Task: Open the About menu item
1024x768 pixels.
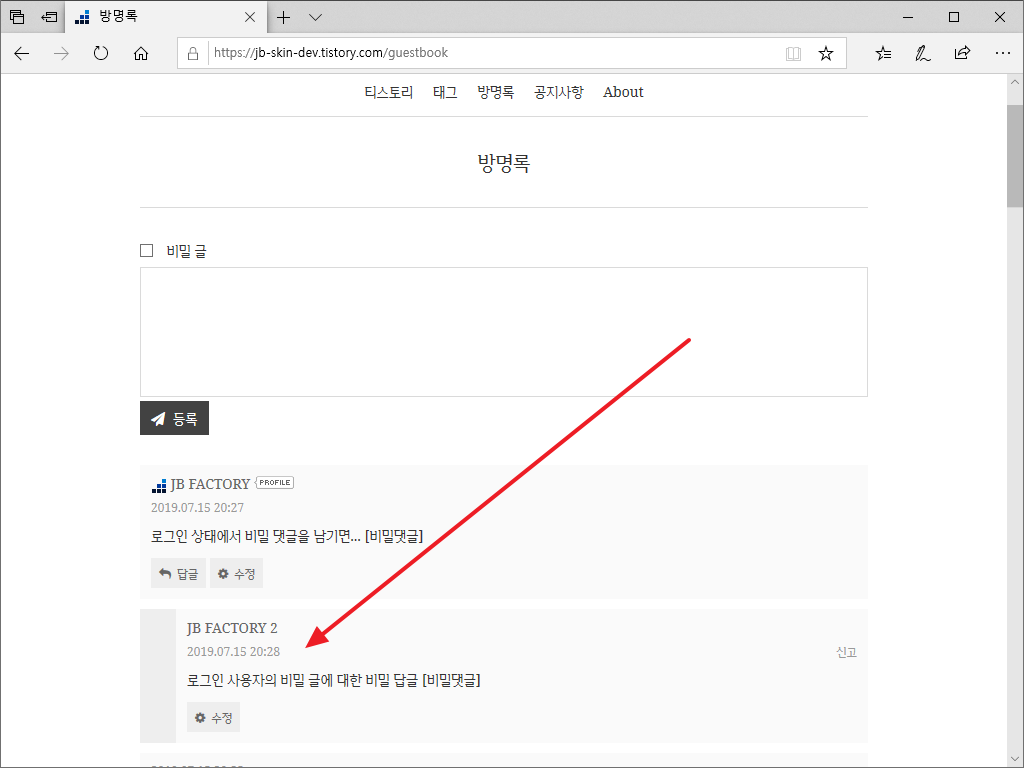Action: coord(623,92)
